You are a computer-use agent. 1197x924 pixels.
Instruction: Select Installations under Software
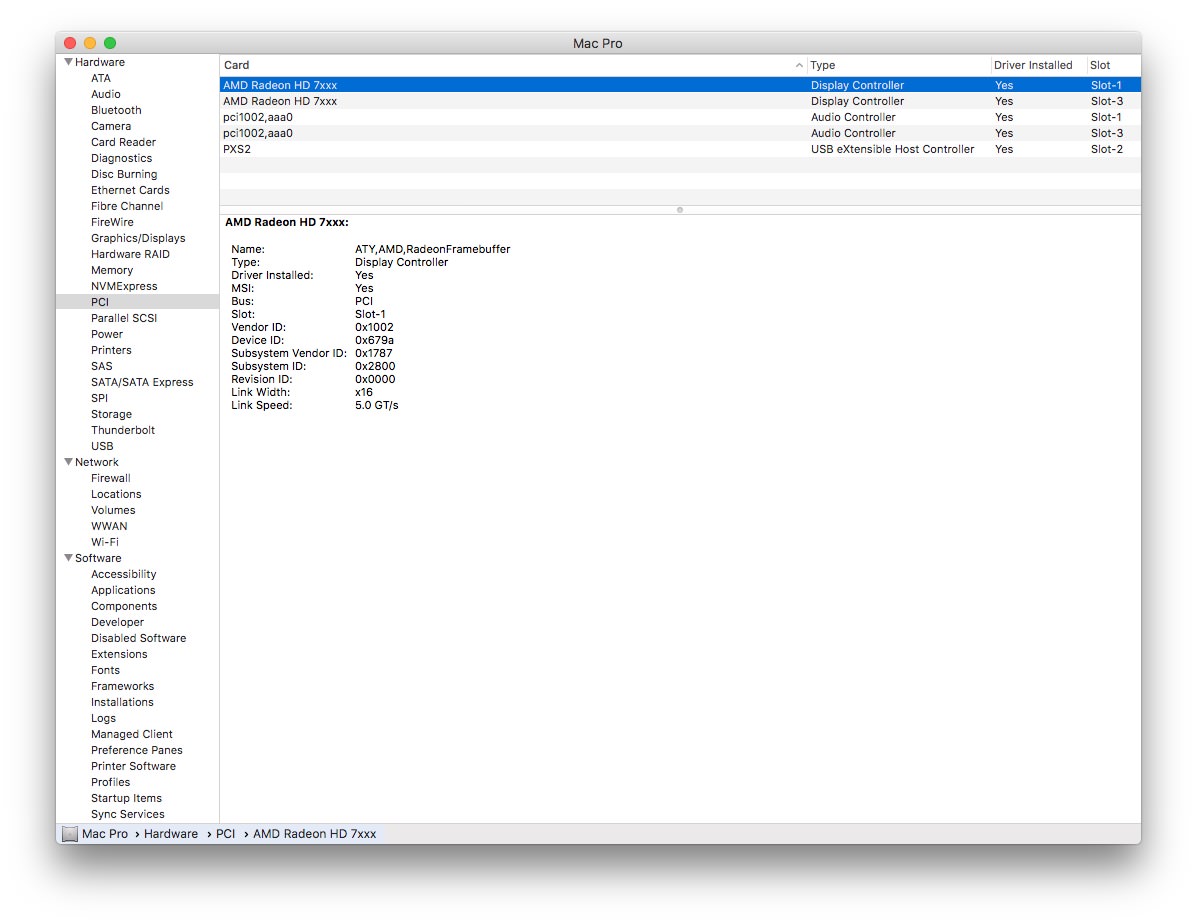pos(122,703)
